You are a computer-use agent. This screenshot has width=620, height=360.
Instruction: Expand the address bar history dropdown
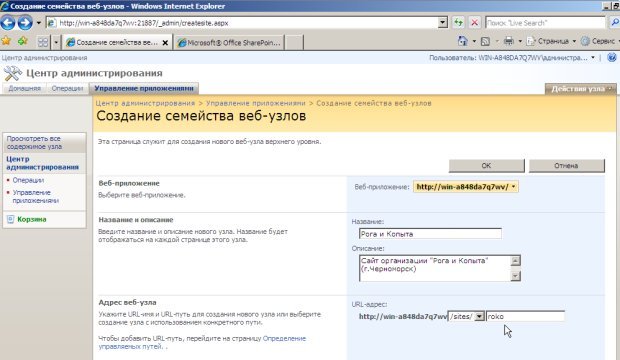[443, 23]
